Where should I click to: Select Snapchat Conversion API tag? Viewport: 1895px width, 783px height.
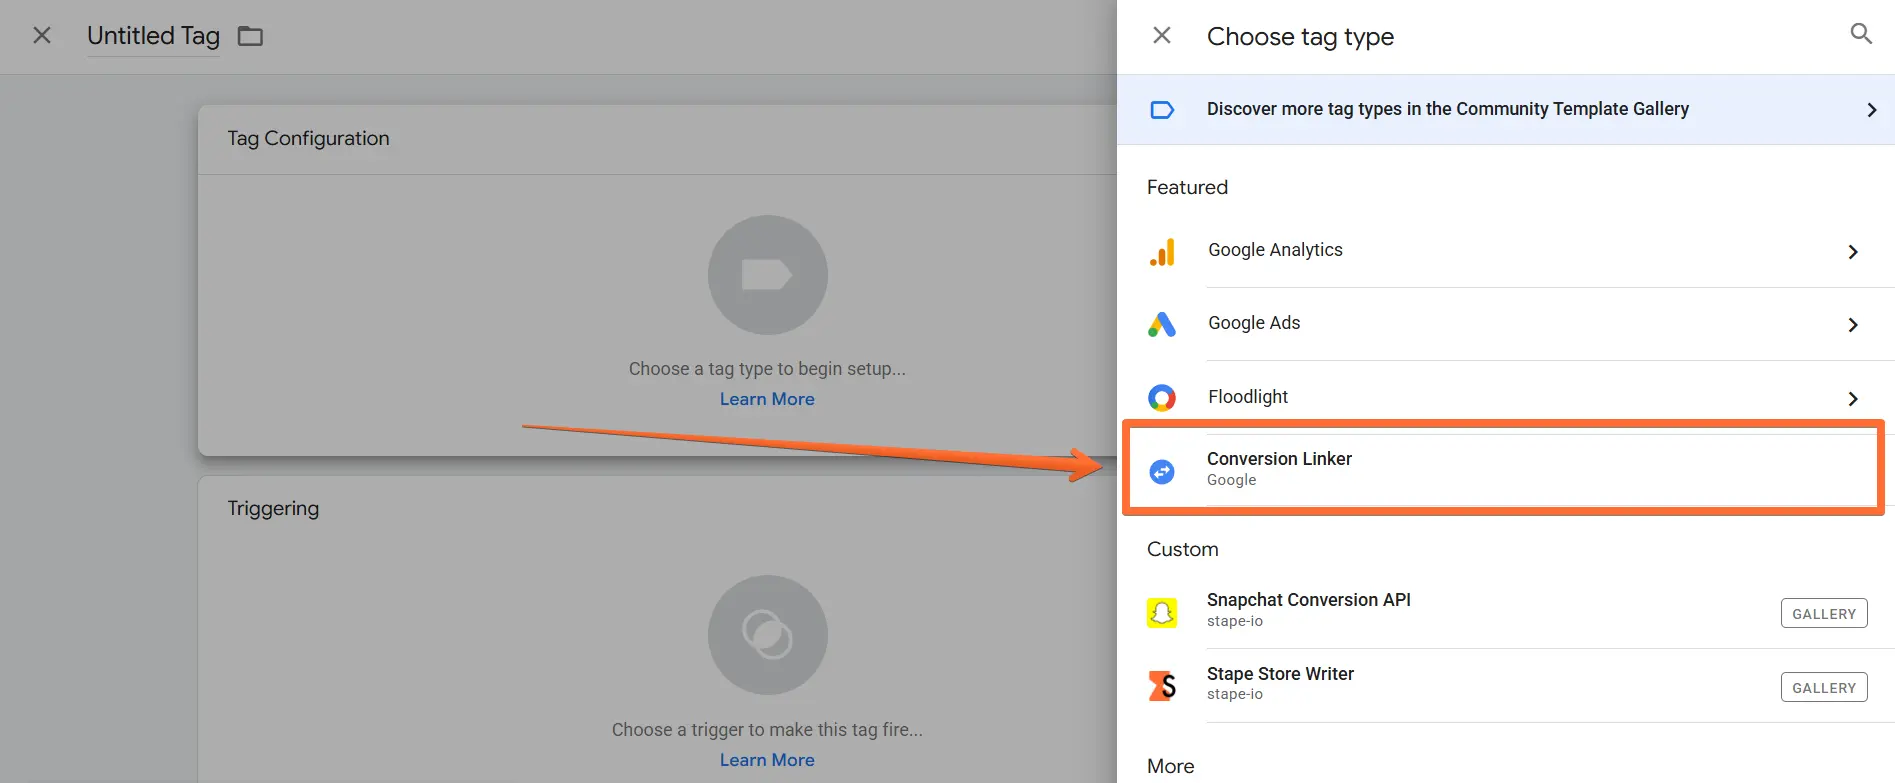pos(1506,611)
